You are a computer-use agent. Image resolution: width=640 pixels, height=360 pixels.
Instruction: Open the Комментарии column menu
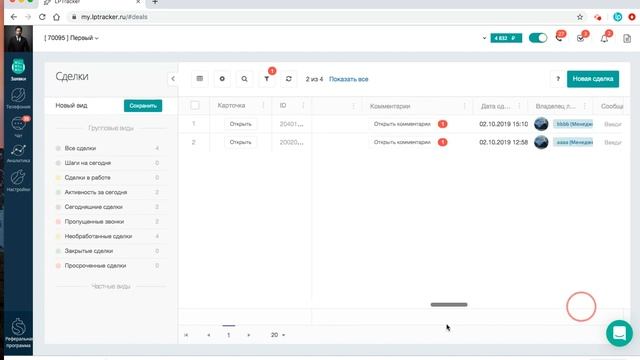(464, 106)
